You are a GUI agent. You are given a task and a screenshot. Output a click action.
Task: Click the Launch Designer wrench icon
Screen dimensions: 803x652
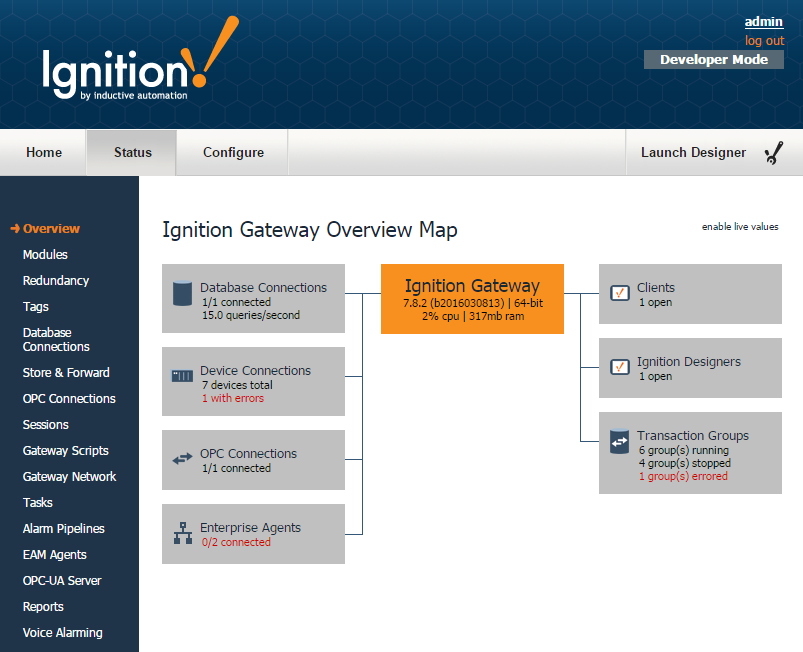774,153
